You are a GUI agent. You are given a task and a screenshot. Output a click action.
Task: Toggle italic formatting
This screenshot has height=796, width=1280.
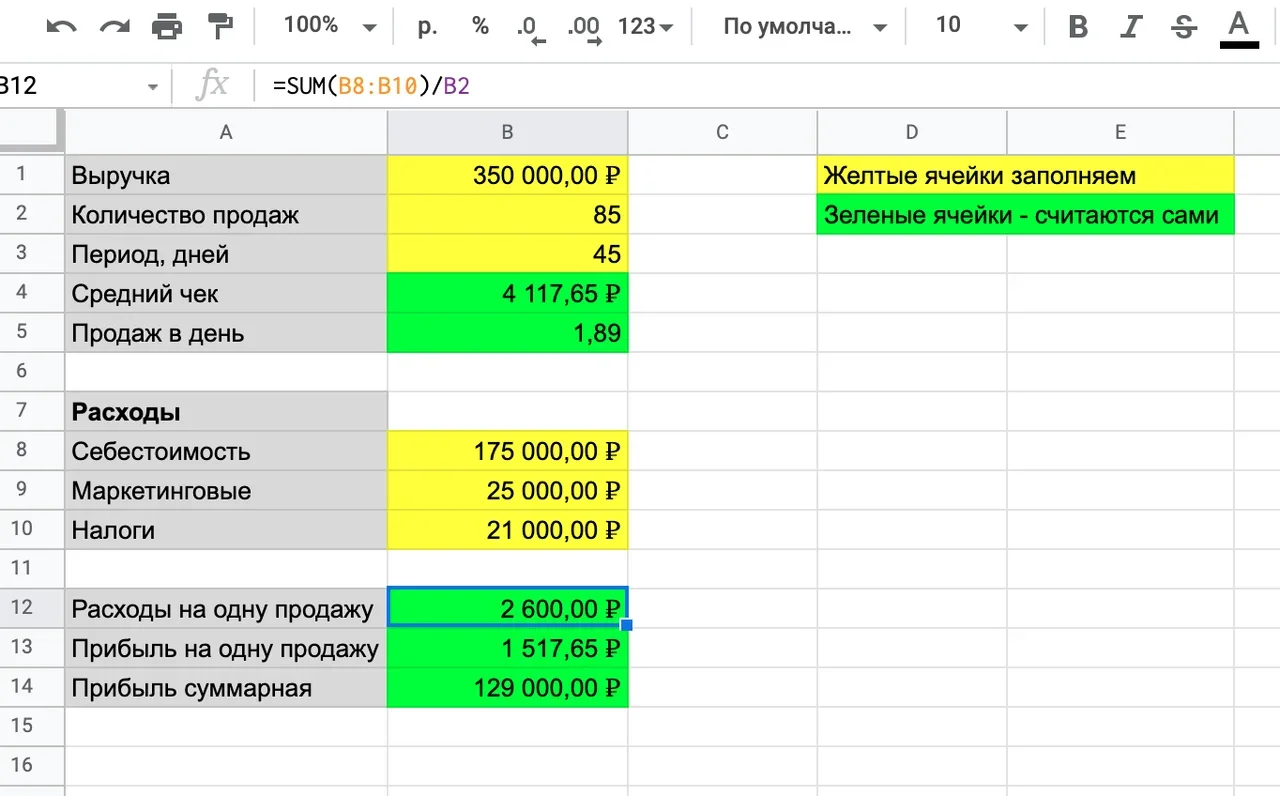click(1131, 27)
